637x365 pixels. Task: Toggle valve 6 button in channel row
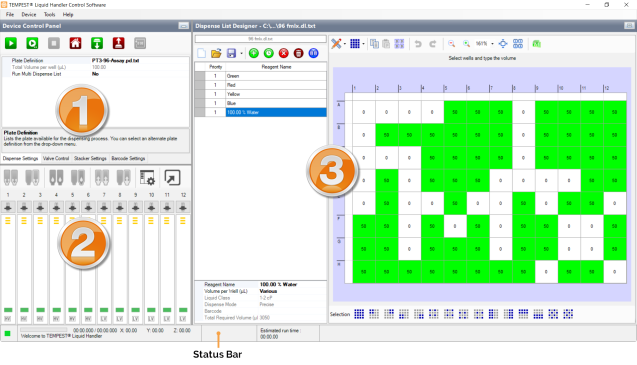(88, 207)
